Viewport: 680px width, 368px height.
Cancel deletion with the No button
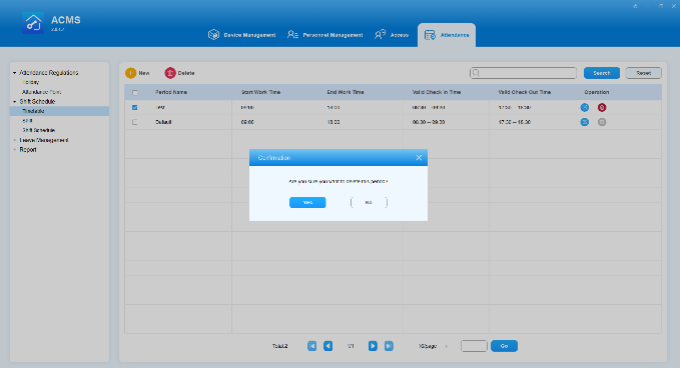point(369,202)
